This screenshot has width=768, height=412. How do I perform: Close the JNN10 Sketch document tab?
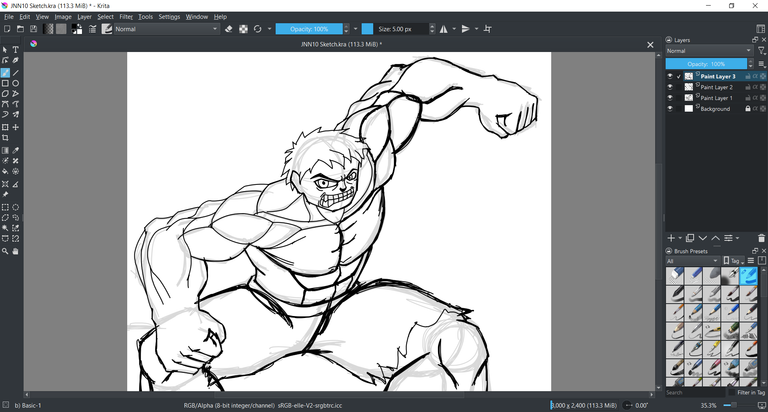pyautogui.click(x=650, y=45)
